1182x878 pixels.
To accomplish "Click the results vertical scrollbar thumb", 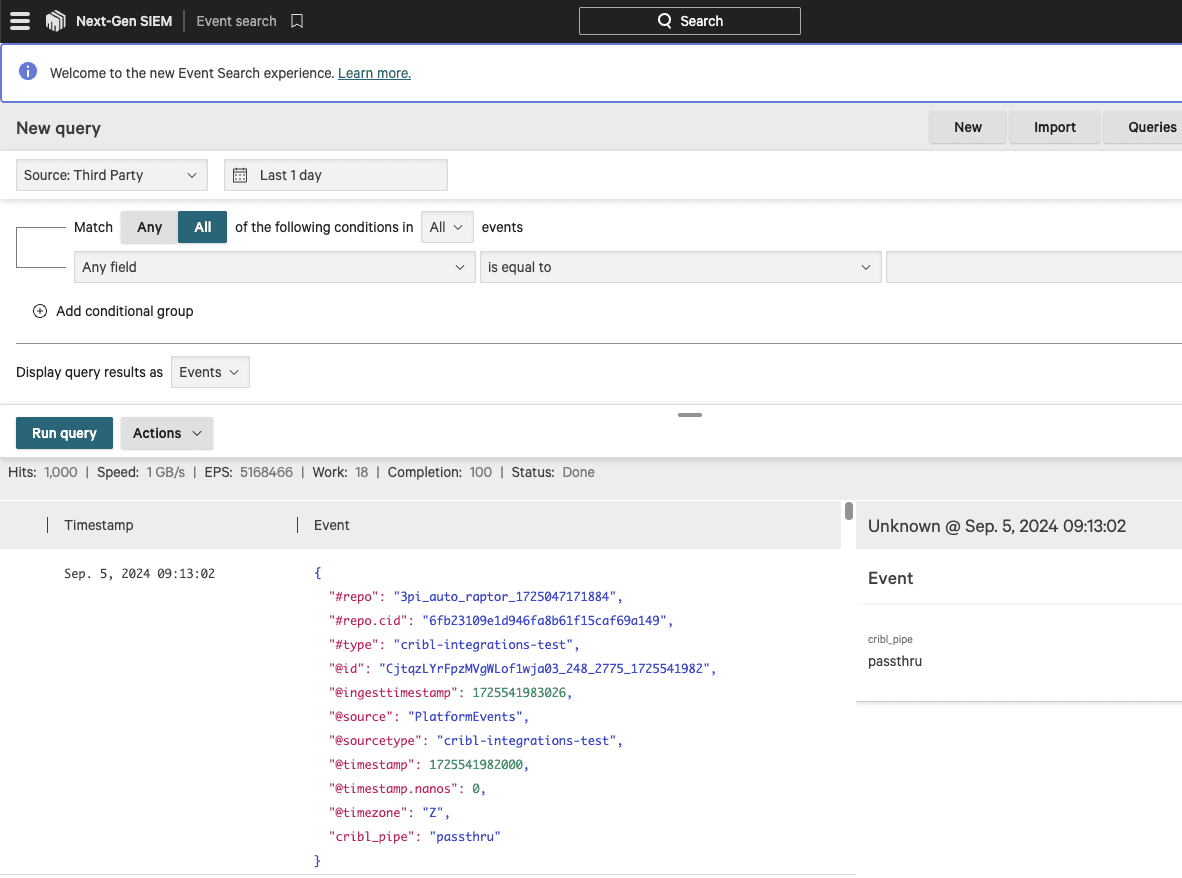I will [849, 511].
